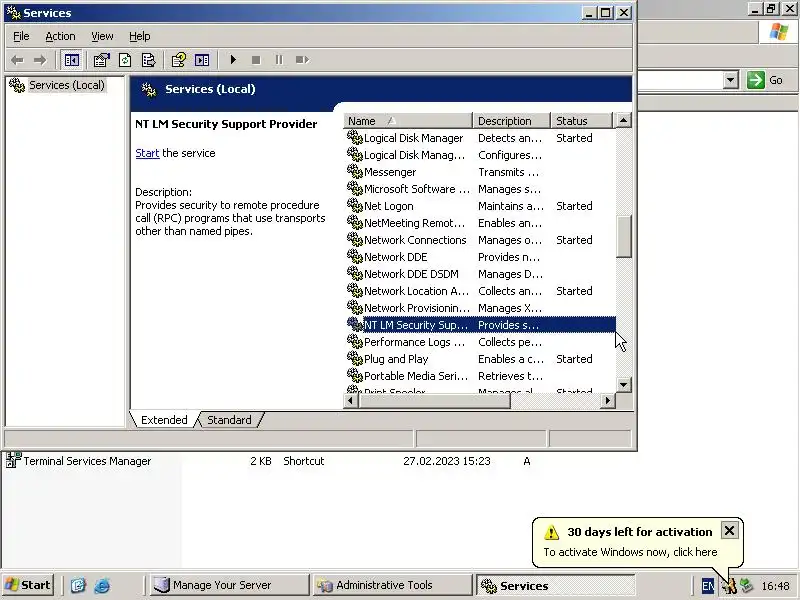Open the Help menu
This screenshot has width=800, height=600.
pos(139,36)
